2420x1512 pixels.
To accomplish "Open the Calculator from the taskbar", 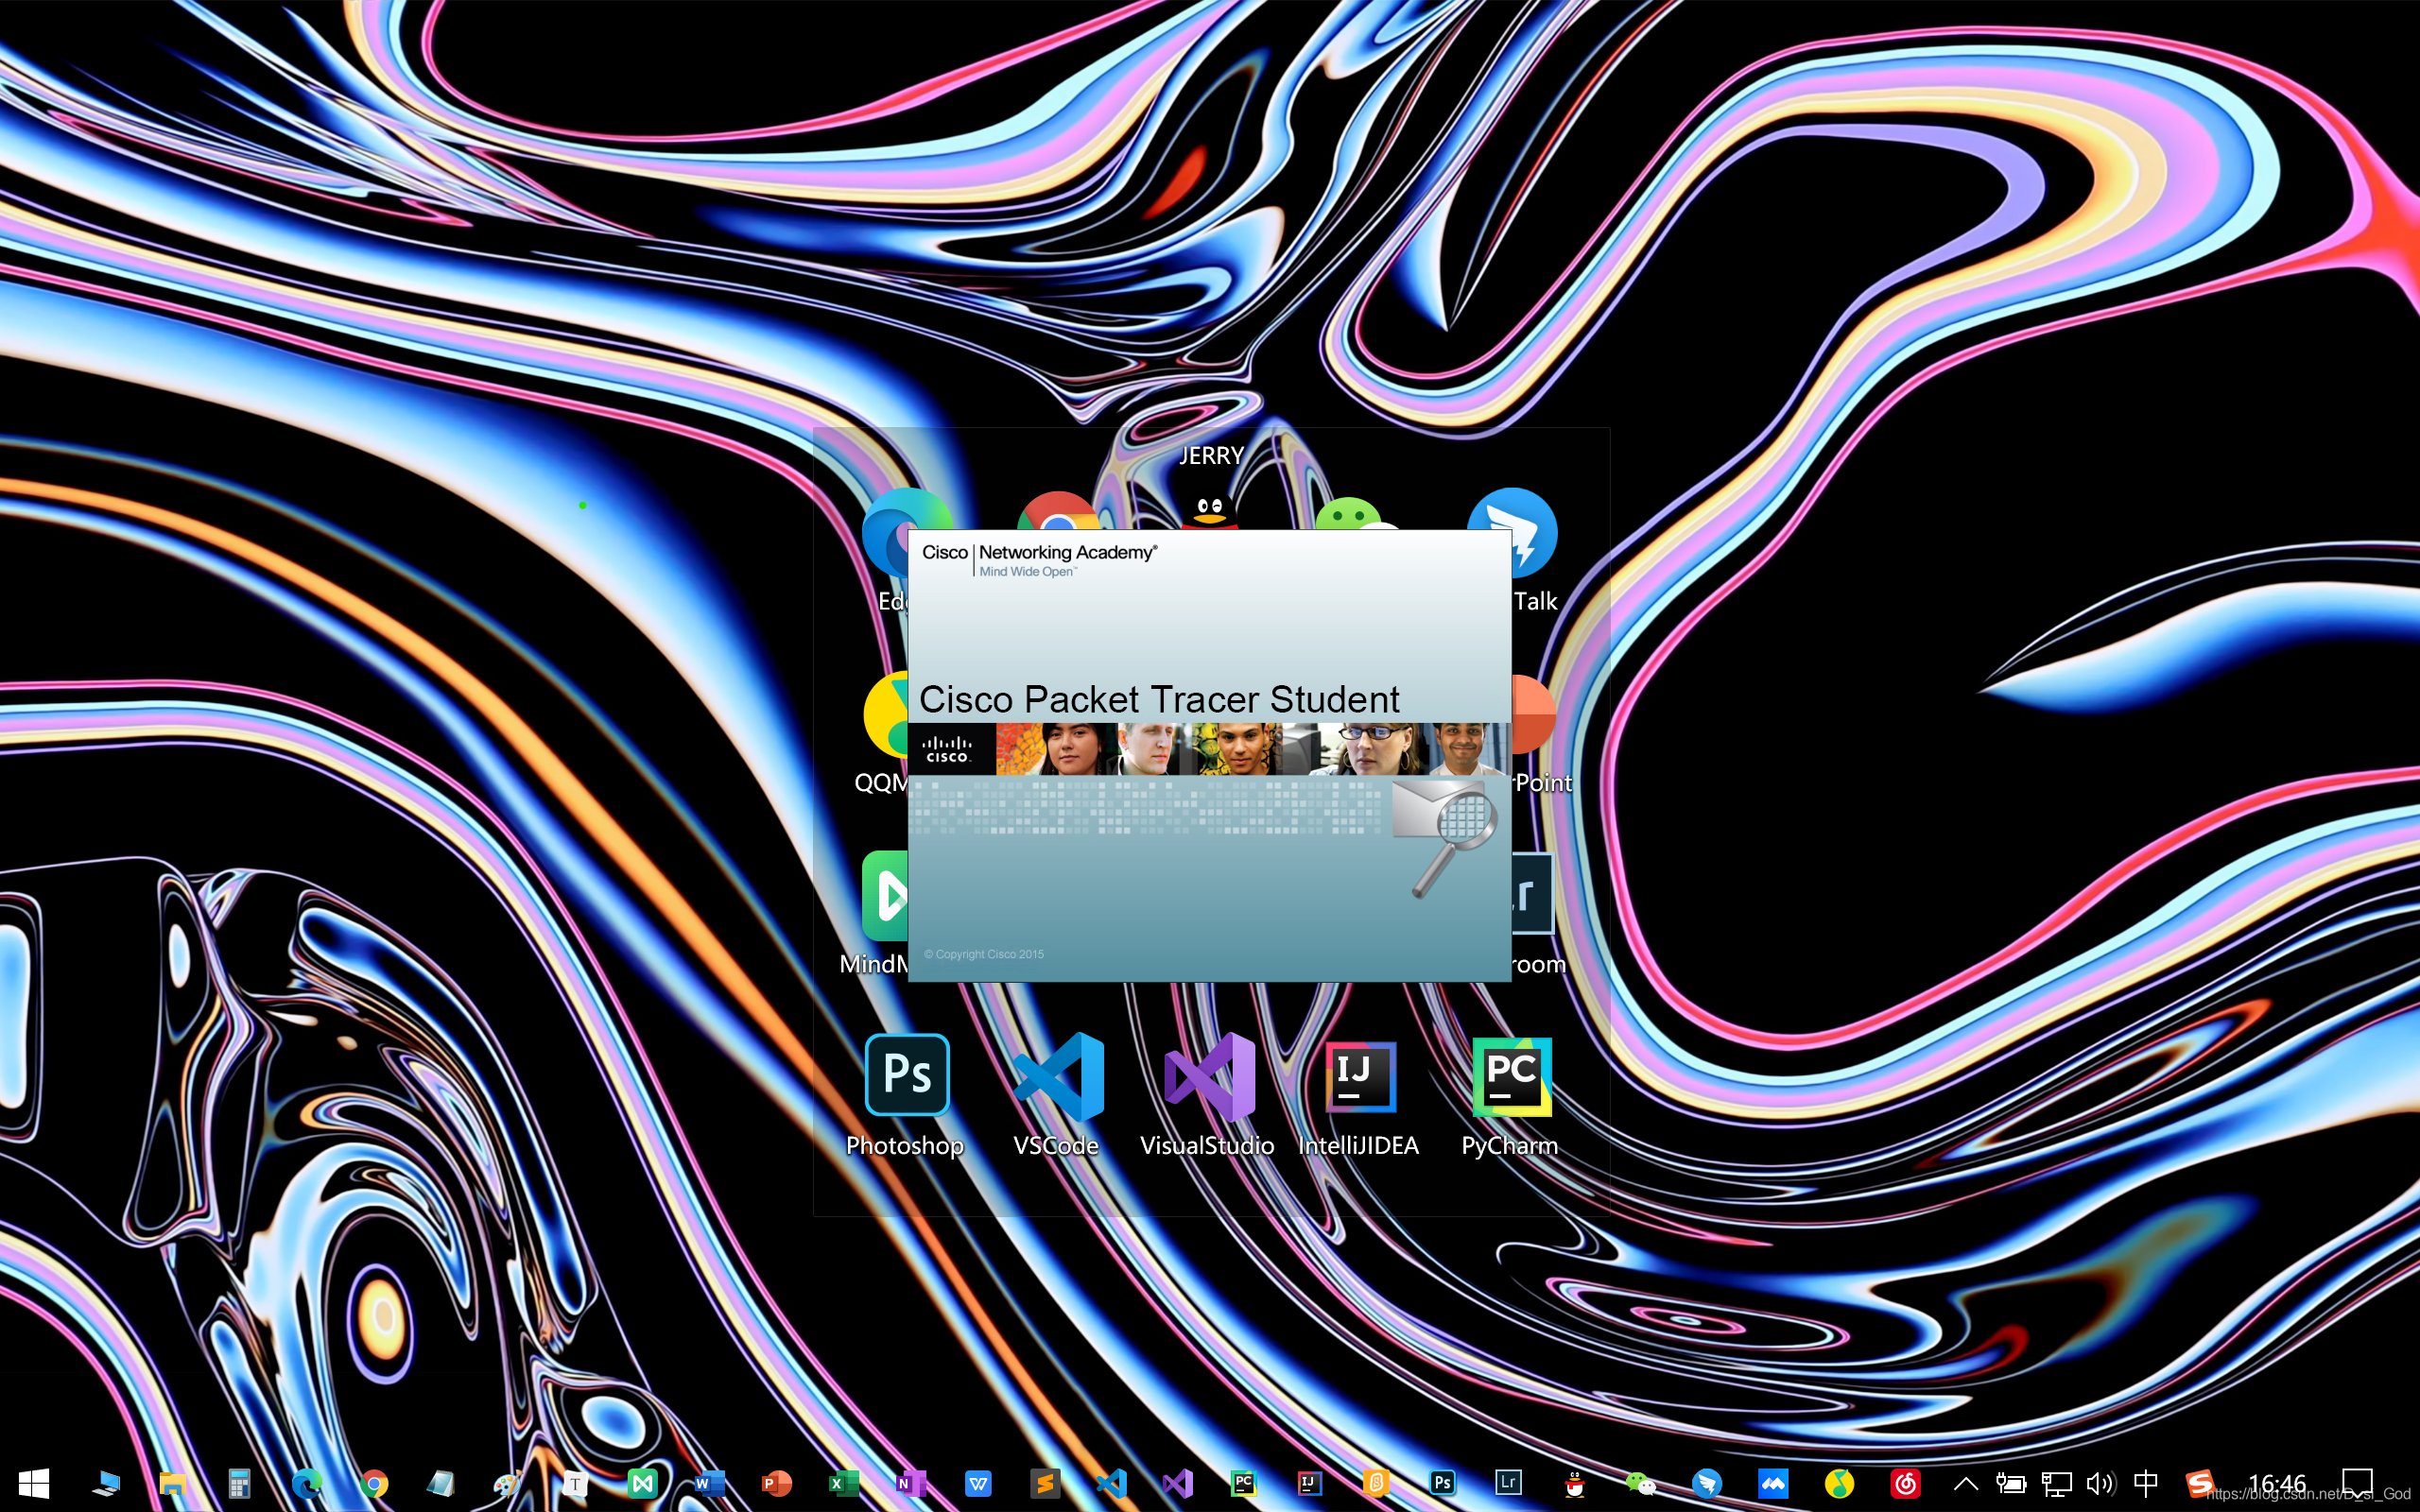I will click(x=239, y=1483).
